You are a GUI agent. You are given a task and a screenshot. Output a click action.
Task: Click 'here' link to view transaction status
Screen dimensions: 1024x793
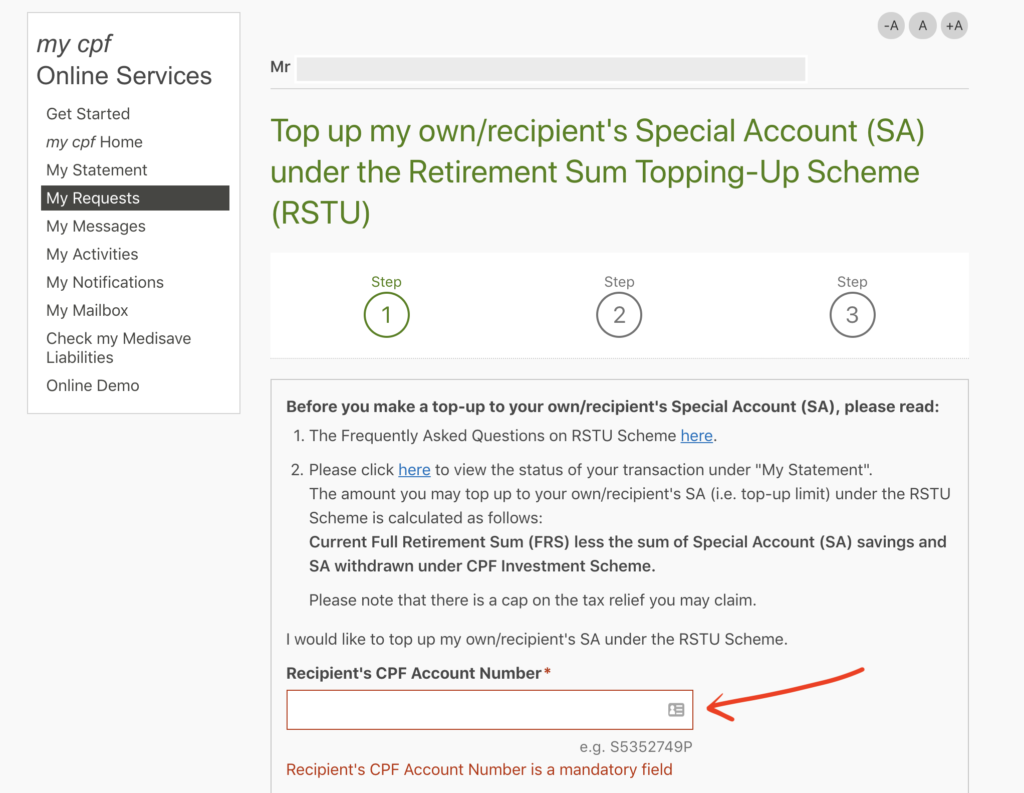click(x=414, y=470)
